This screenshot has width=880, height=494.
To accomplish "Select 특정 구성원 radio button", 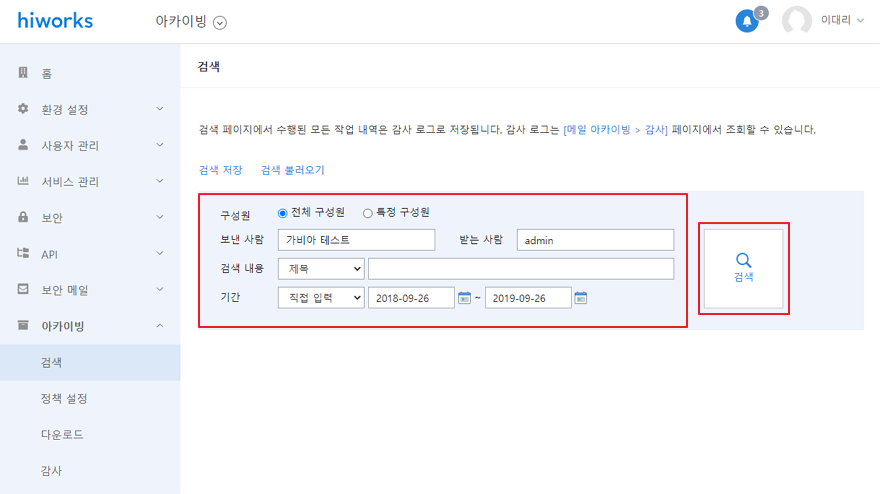I will tap(368, 213).
